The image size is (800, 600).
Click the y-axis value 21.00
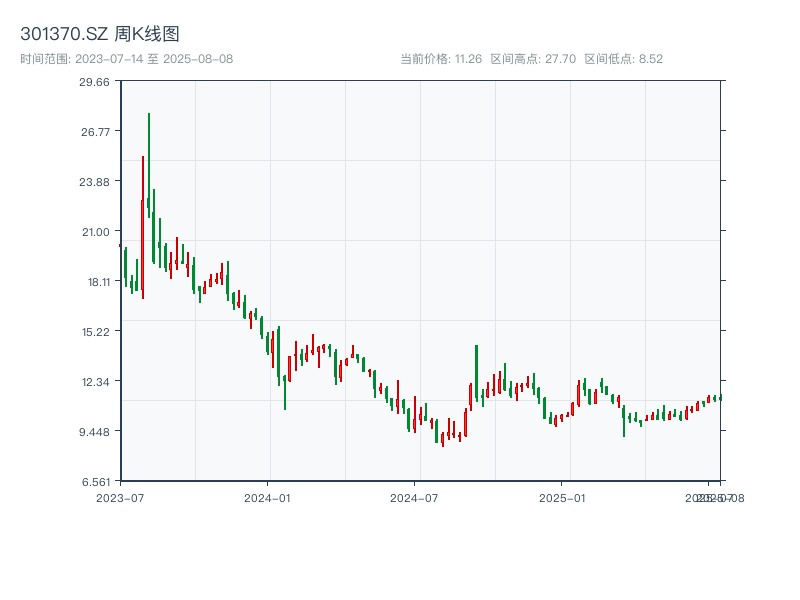point(96,232)
